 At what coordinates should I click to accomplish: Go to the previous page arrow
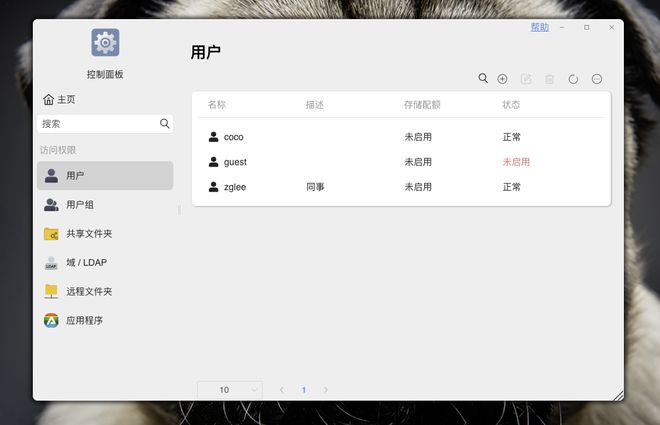tap(282, 390)
